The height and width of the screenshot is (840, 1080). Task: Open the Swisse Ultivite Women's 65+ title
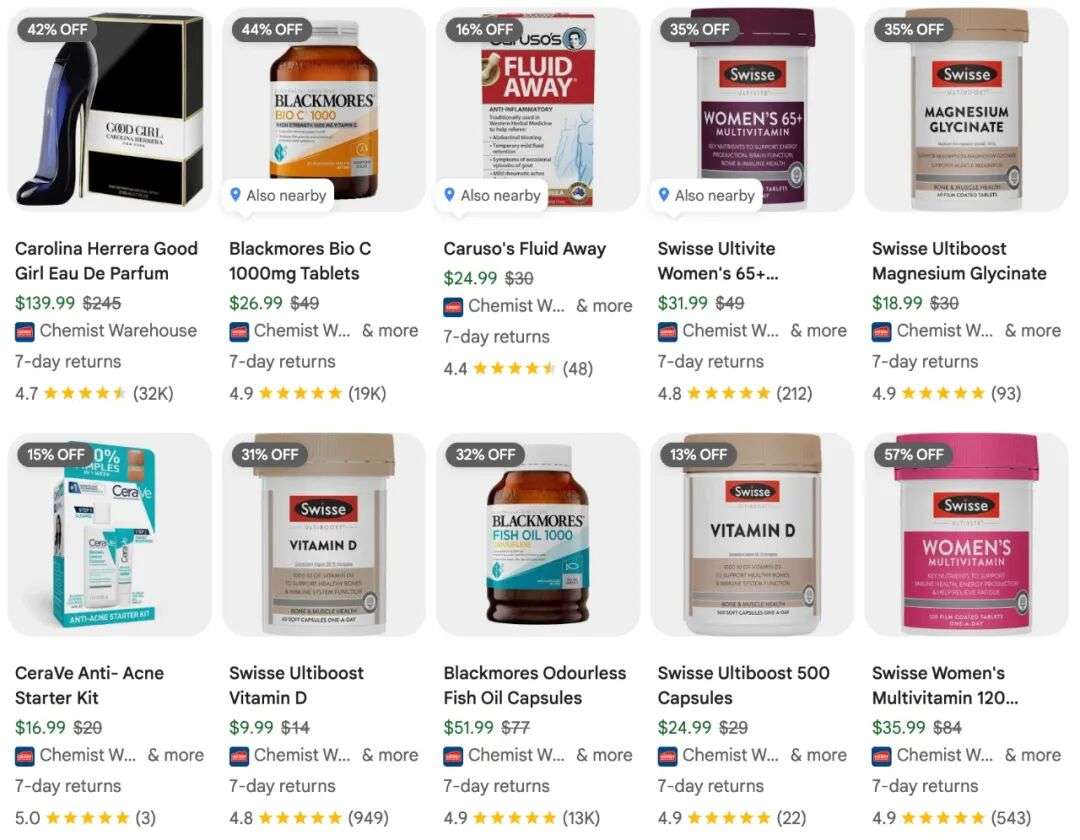pos(718,261)
